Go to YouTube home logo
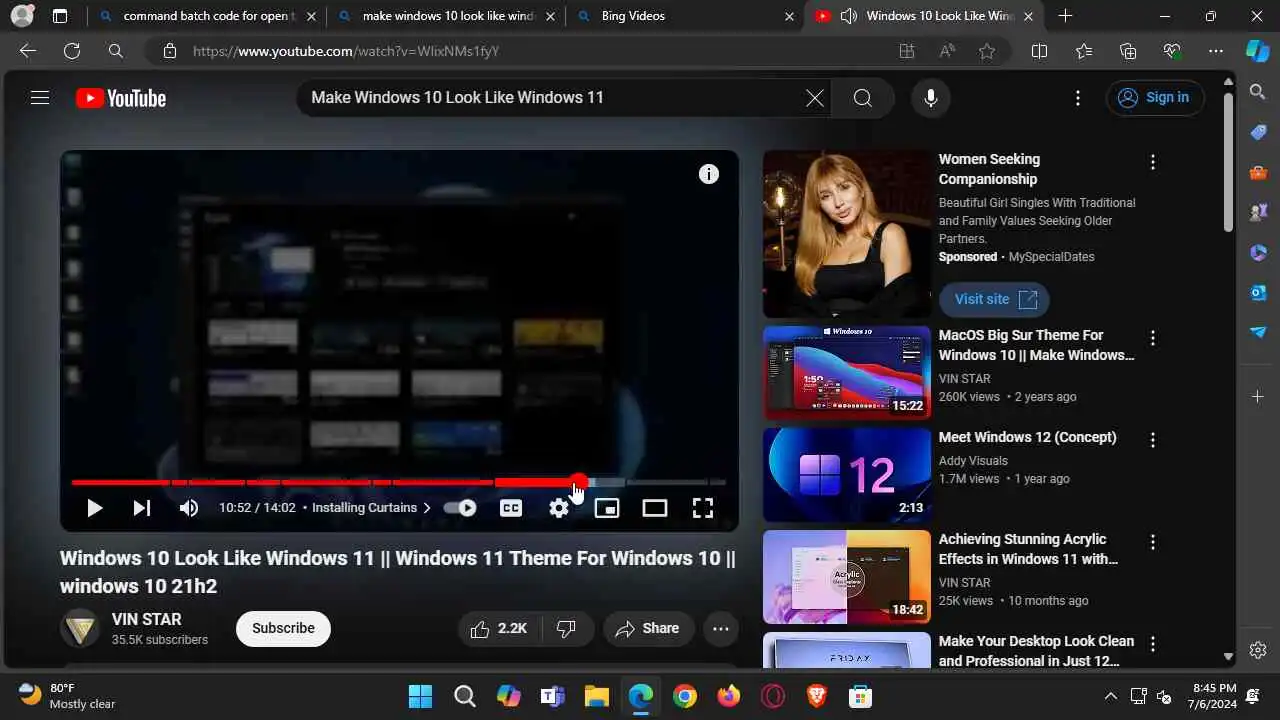 pyautogui.click(x=121, y=98)
